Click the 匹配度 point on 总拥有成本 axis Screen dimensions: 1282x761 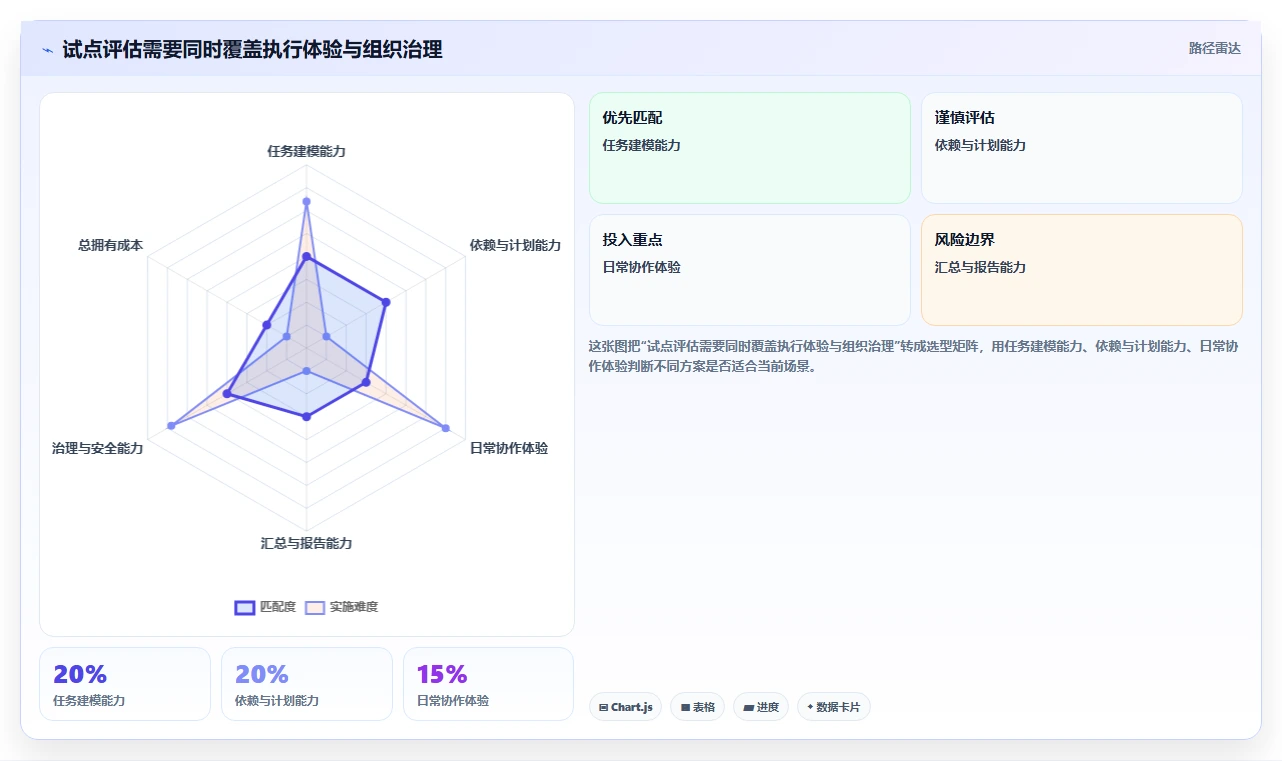coord(267,325)
